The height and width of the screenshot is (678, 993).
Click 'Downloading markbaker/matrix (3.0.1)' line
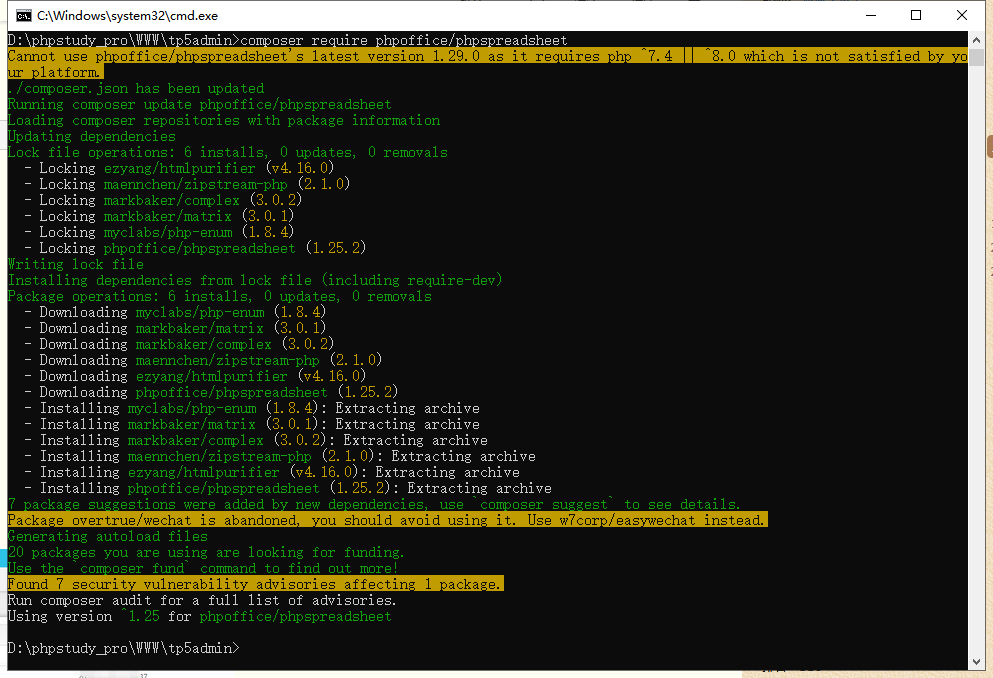coord(175,329)
